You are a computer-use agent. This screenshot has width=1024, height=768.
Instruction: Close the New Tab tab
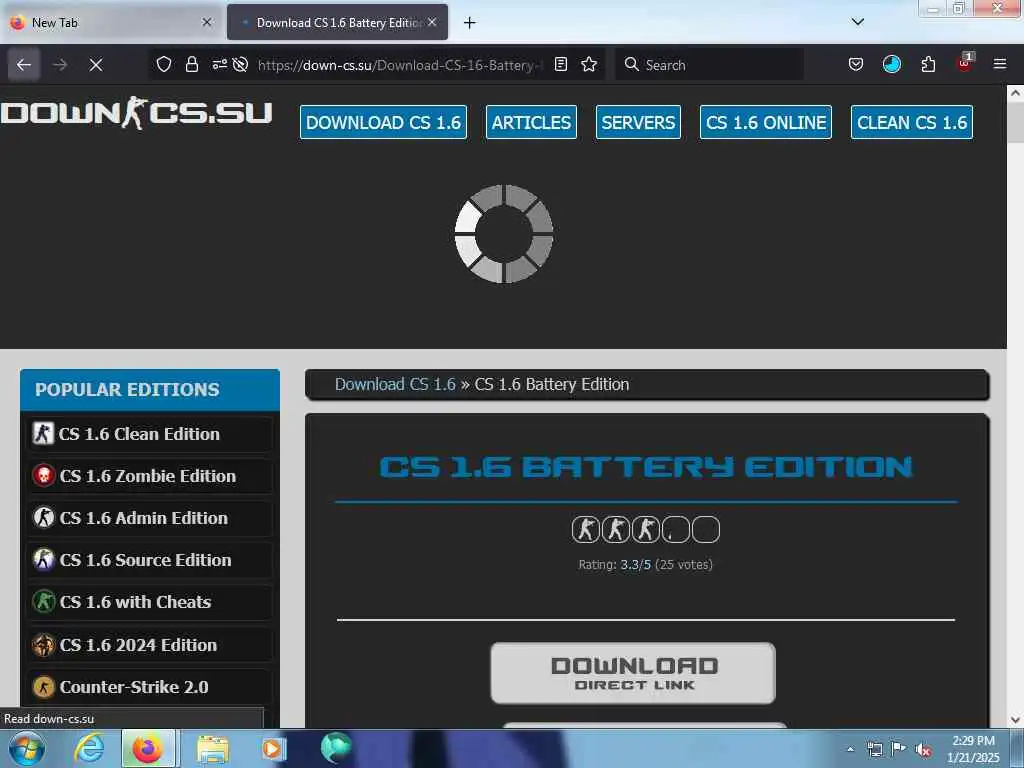[x=207, y=22]
